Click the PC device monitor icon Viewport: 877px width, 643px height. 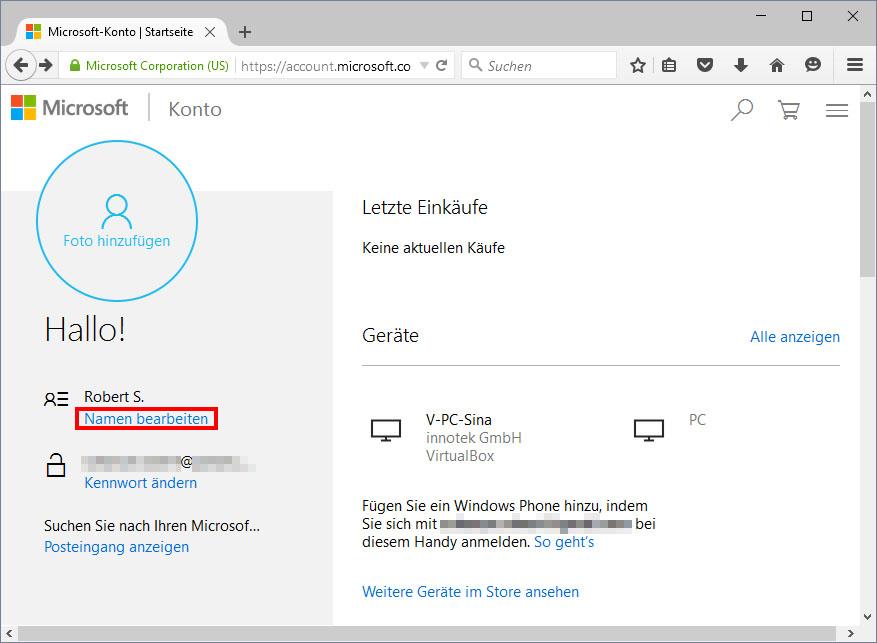649,431
